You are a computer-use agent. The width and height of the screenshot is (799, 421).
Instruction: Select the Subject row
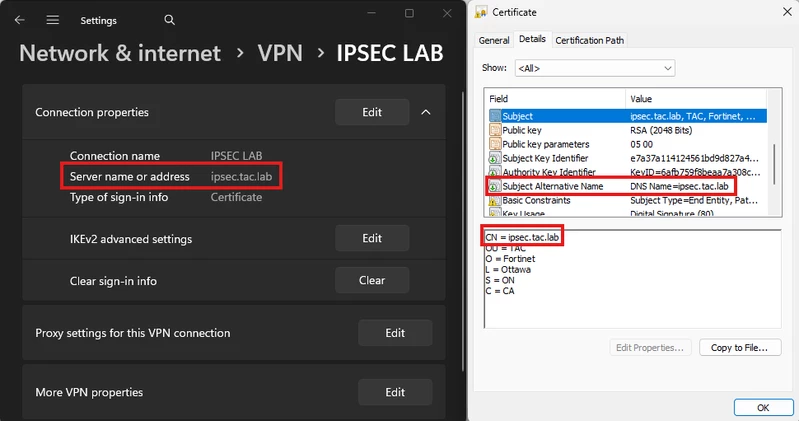627,116
